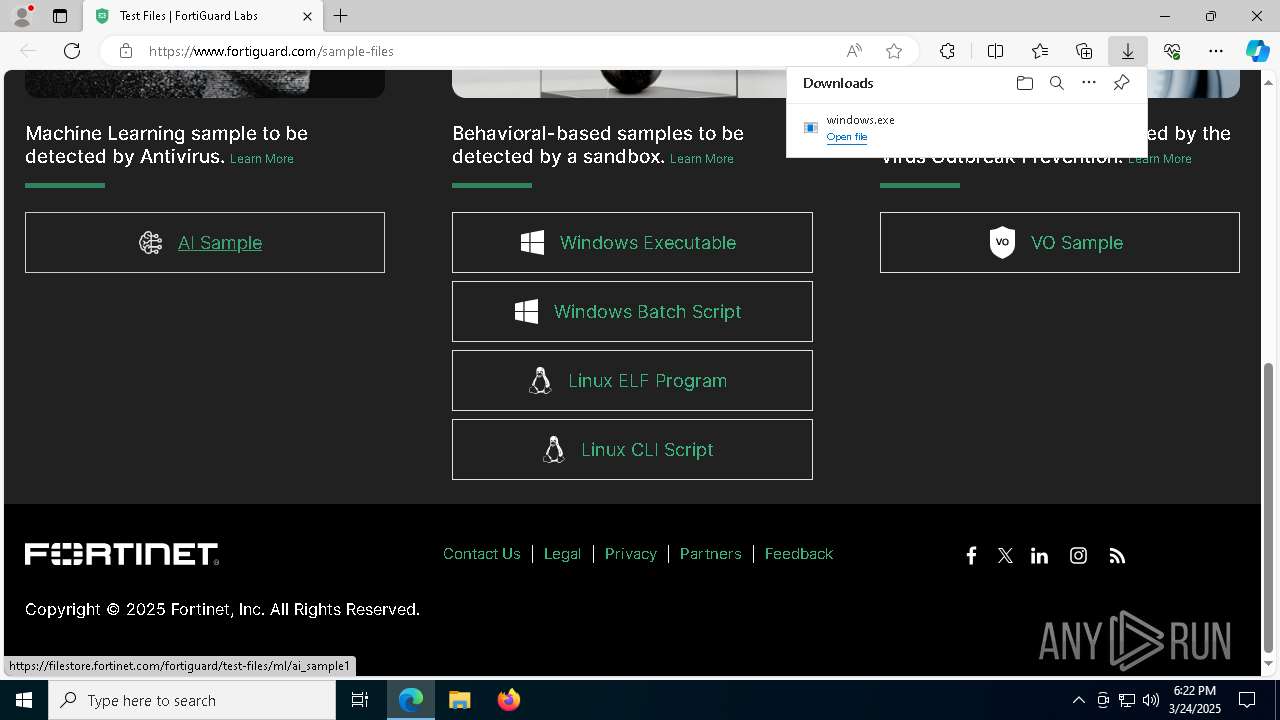This screenshot has height=720, width=1280.
Task: Open Collections icon in toolbar
Action: point(1084,51)
